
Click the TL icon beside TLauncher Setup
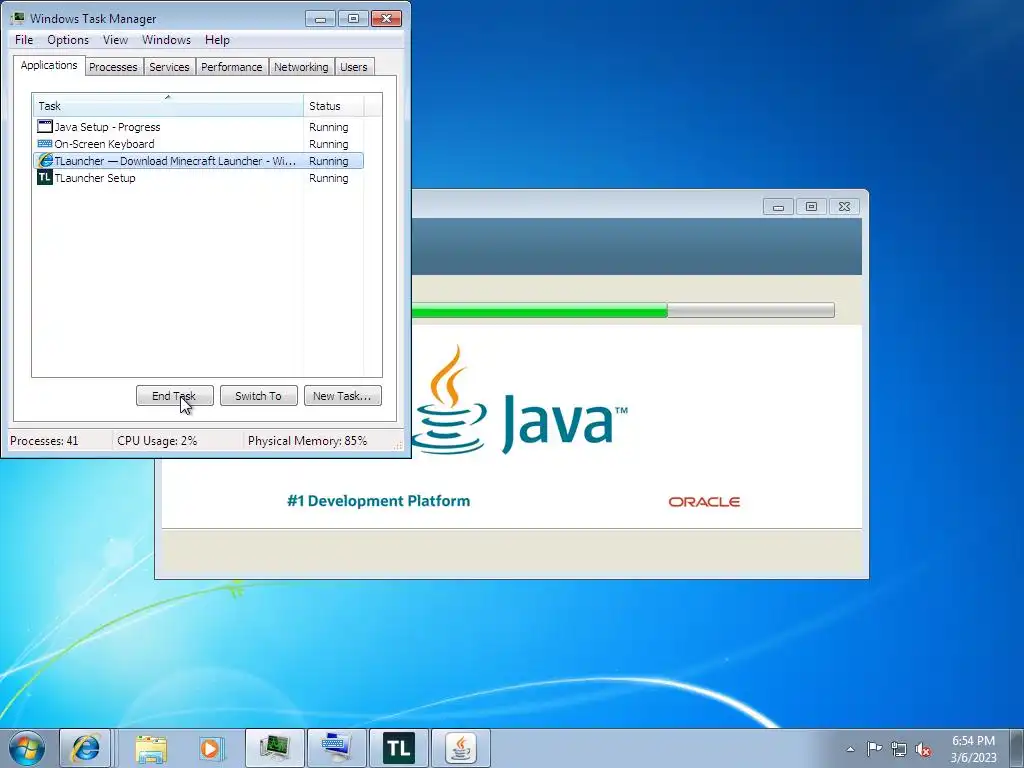pos(44,177)
